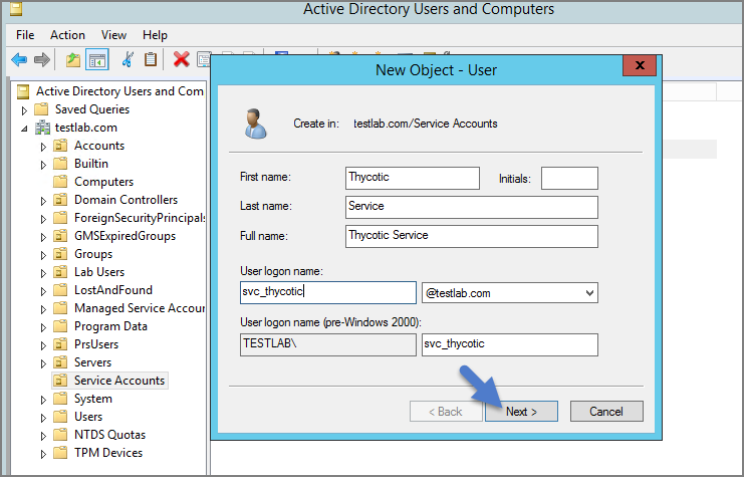Expand the Lab Users arrow
This screenshot has width=744, height=477.
coord(43,273)
